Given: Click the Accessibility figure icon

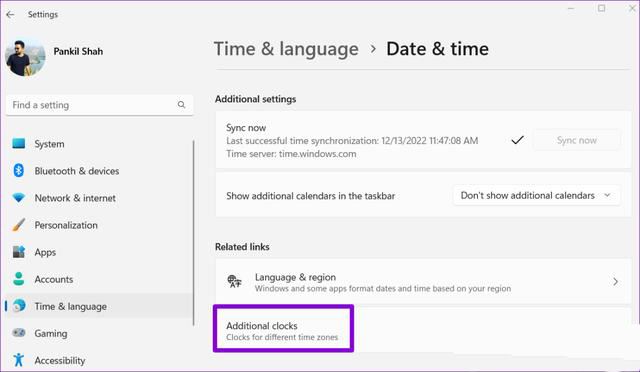Looking at the screenshot, I should click(x=19, y=360).
